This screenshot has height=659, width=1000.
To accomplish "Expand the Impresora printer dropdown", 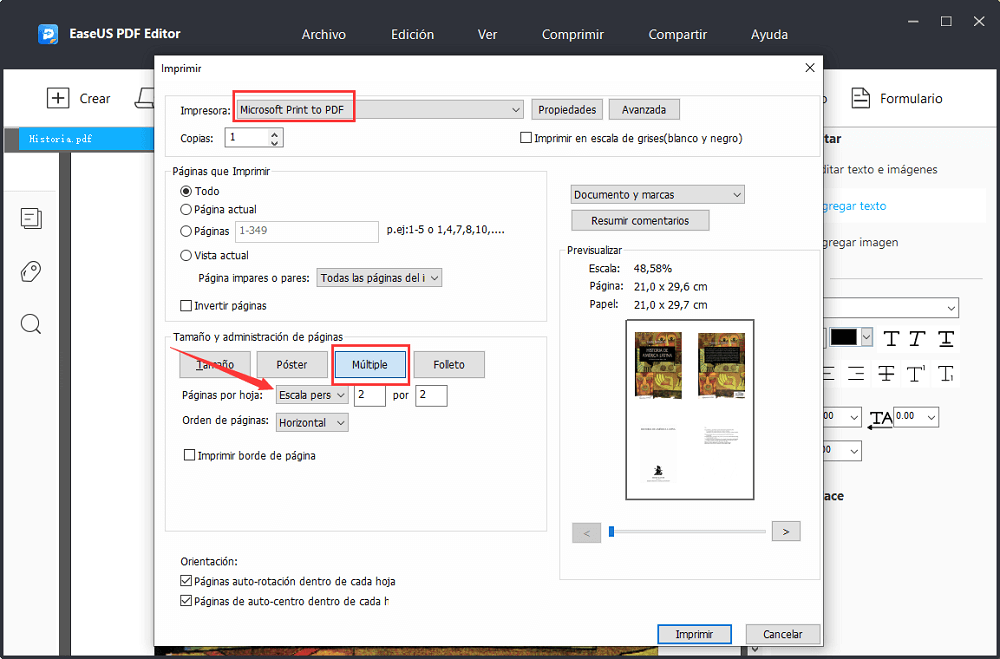I will [x=516, y=110].
